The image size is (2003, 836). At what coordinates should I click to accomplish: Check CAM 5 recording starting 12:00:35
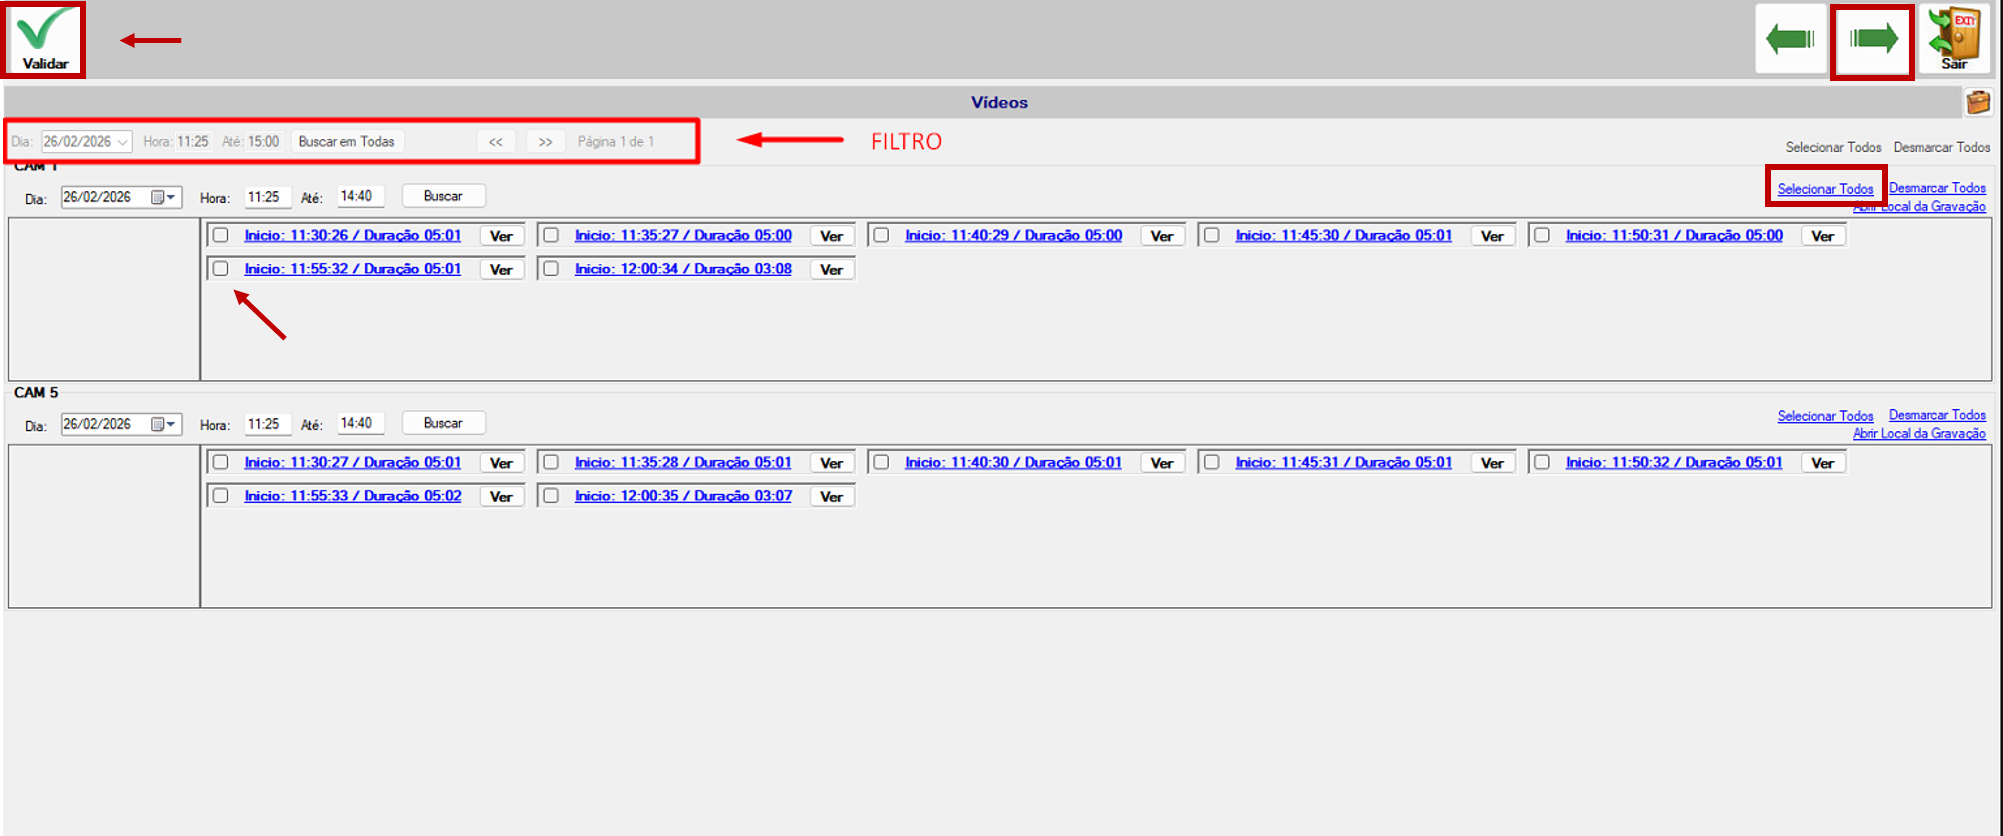coord(551,495)
